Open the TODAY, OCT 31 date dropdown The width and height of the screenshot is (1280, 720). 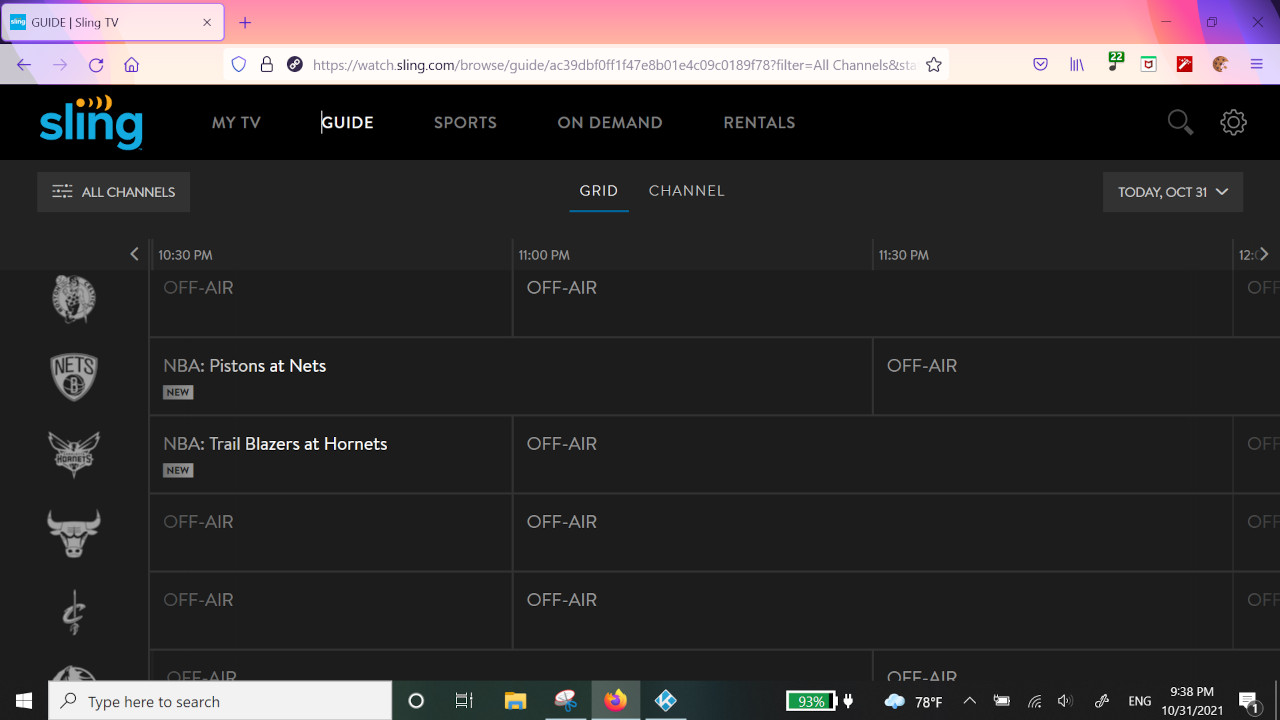click(x=1172, y=192)
